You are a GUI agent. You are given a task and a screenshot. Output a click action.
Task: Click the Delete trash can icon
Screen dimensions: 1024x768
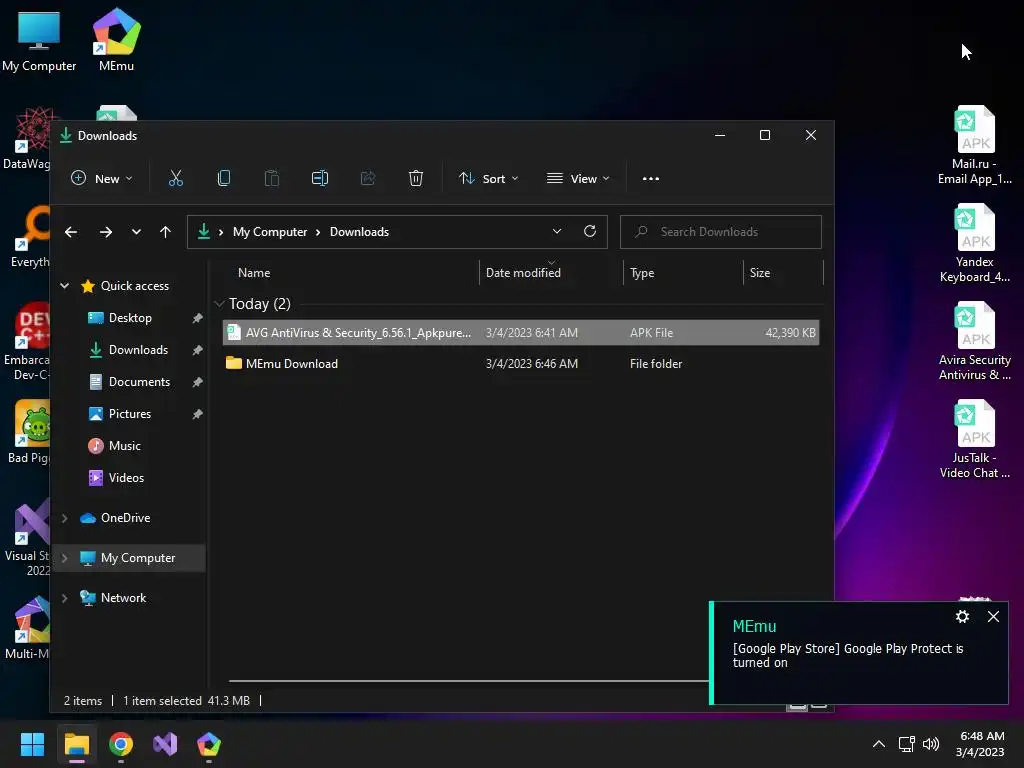[x=416, y=178]
